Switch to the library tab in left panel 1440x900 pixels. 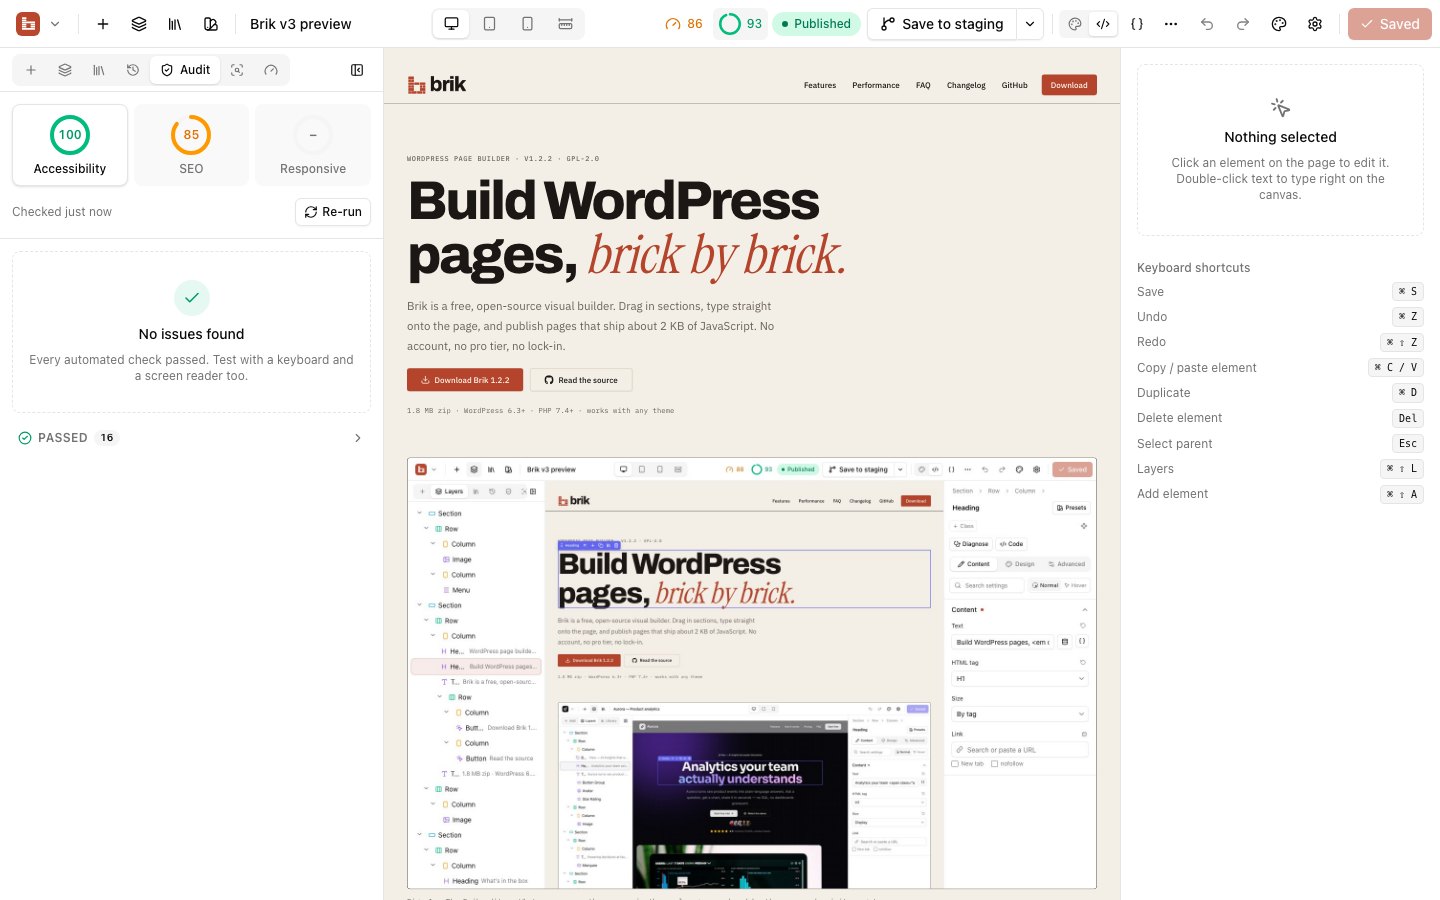tap(99, 70)
